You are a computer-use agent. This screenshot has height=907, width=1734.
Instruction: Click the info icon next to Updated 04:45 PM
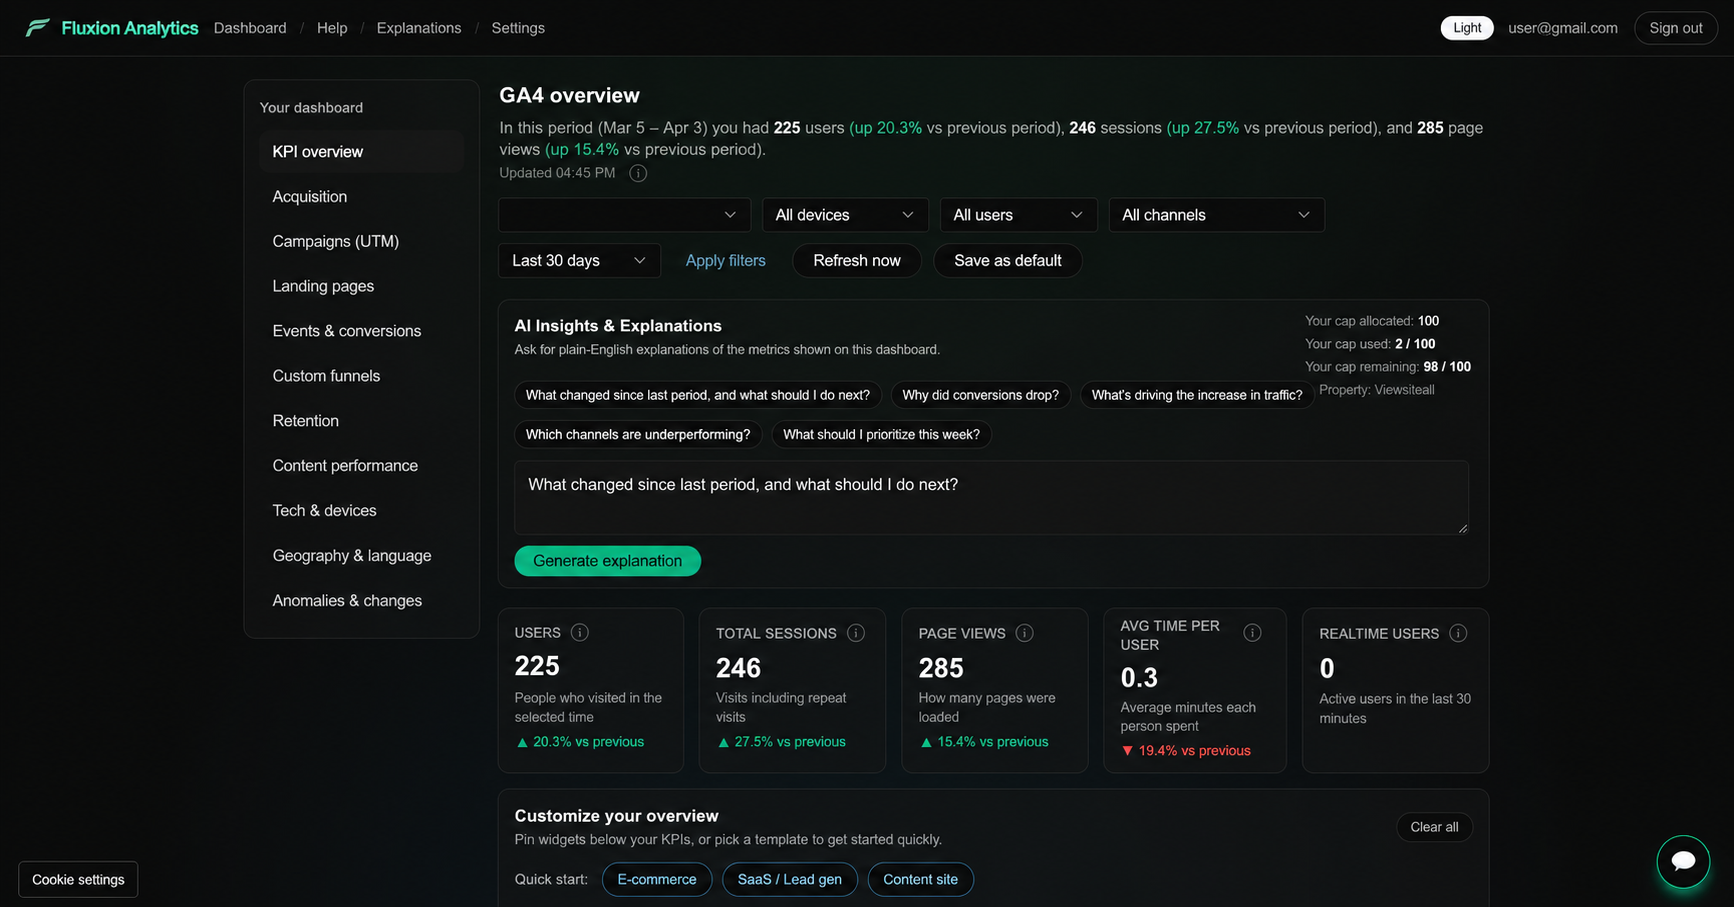[638, 173]
